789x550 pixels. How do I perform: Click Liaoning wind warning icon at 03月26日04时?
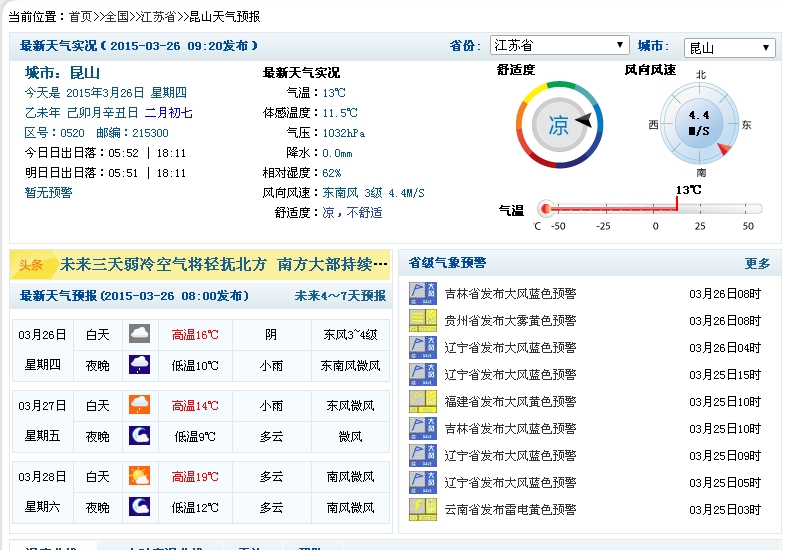(423, 347)
